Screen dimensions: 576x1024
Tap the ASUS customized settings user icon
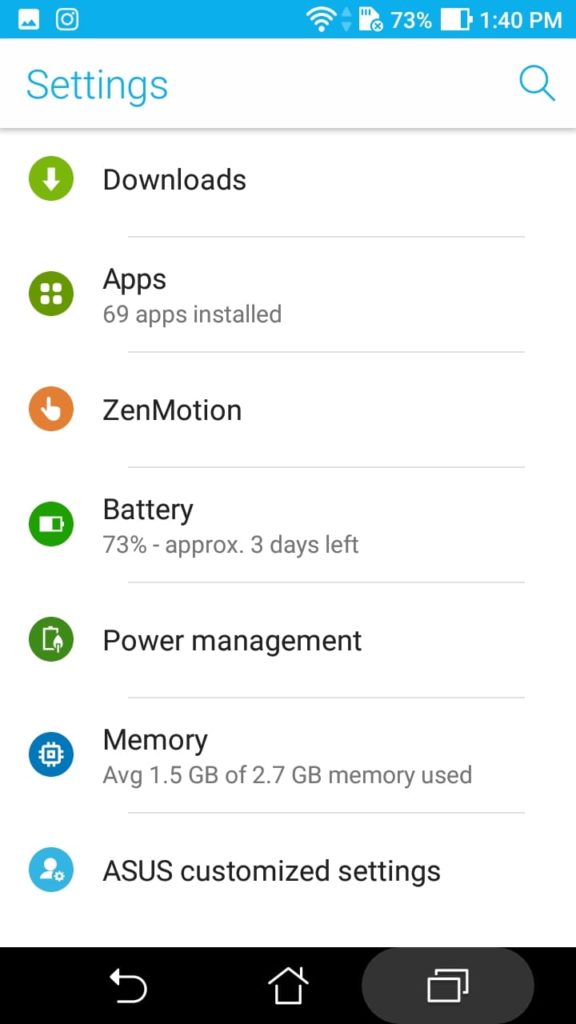(51, 869)
